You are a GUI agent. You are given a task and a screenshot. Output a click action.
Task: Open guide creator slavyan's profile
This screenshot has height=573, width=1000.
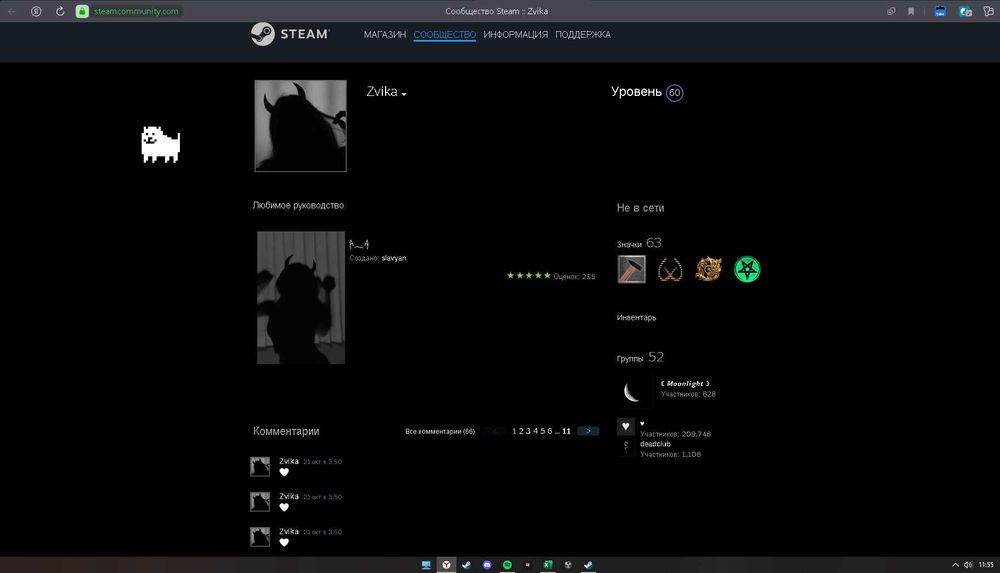coord(393,258)
